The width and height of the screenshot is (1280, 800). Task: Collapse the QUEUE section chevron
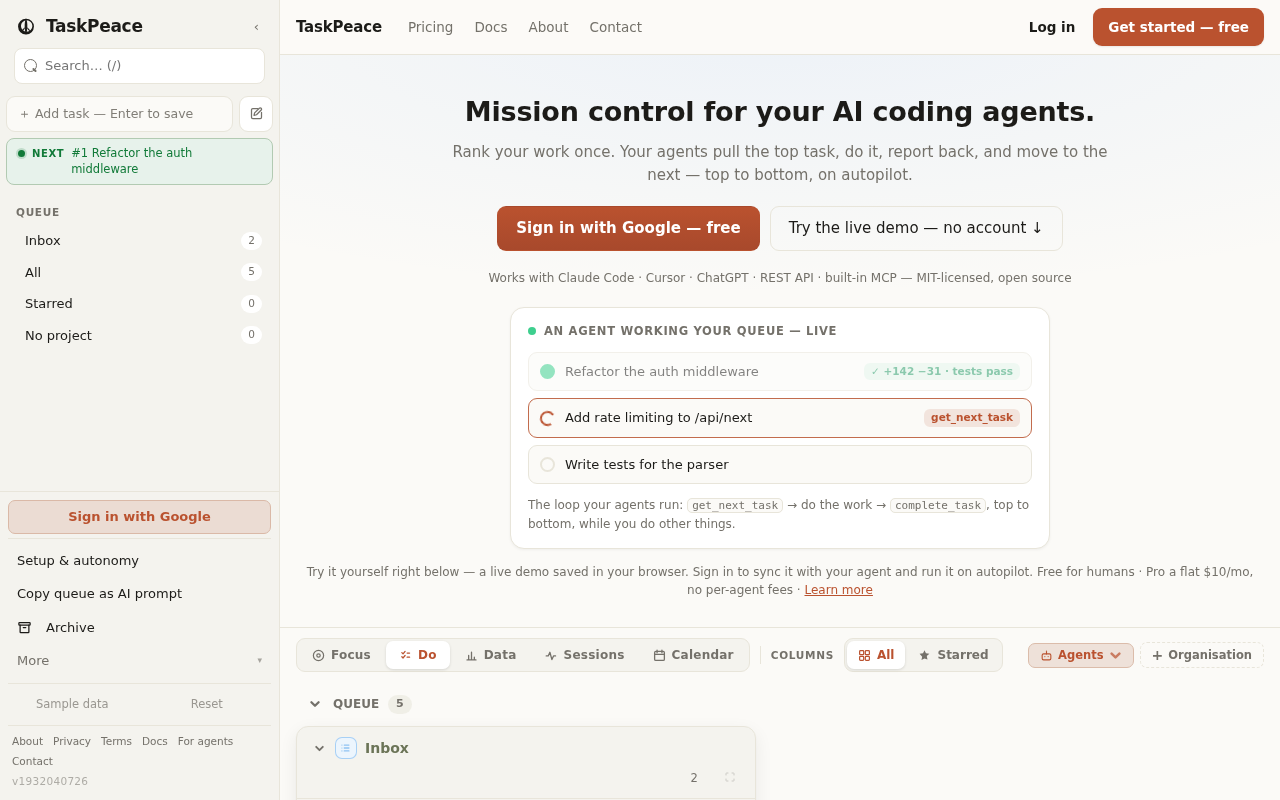coord(315,704)
